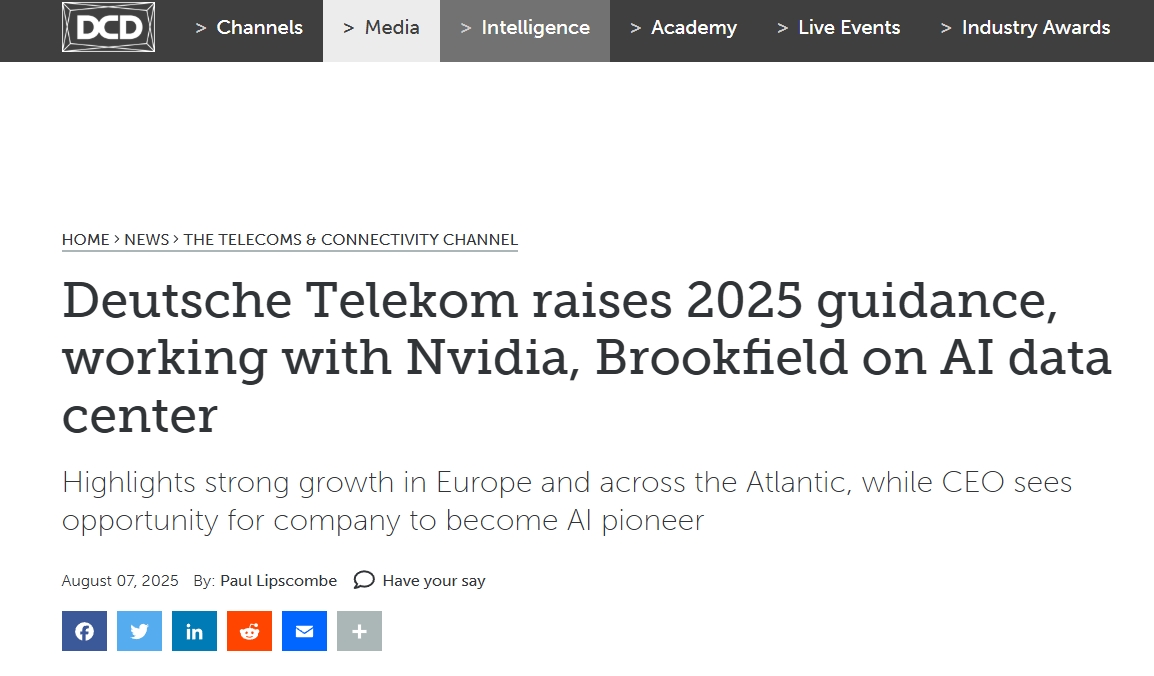The width and height of the screenshot is (1154, 676).
Task: Open more sharing options plus icon
Action: point(359,631)
